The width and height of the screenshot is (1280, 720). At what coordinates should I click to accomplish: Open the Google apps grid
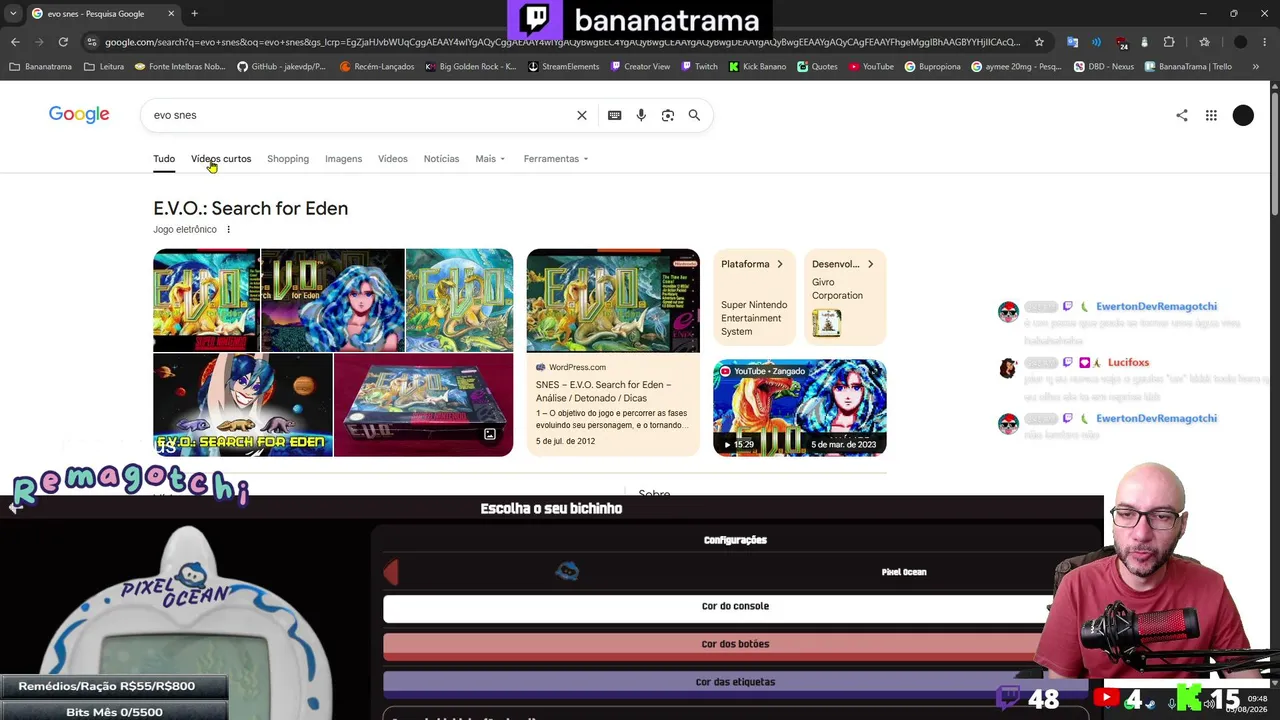coord(1211,115)
